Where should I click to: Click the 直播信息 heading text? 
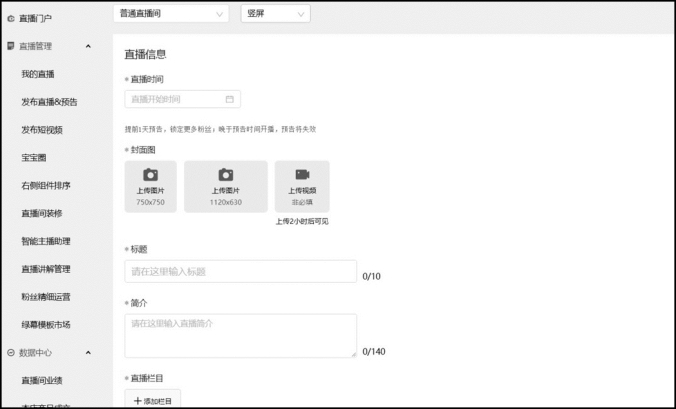[145, 54]
